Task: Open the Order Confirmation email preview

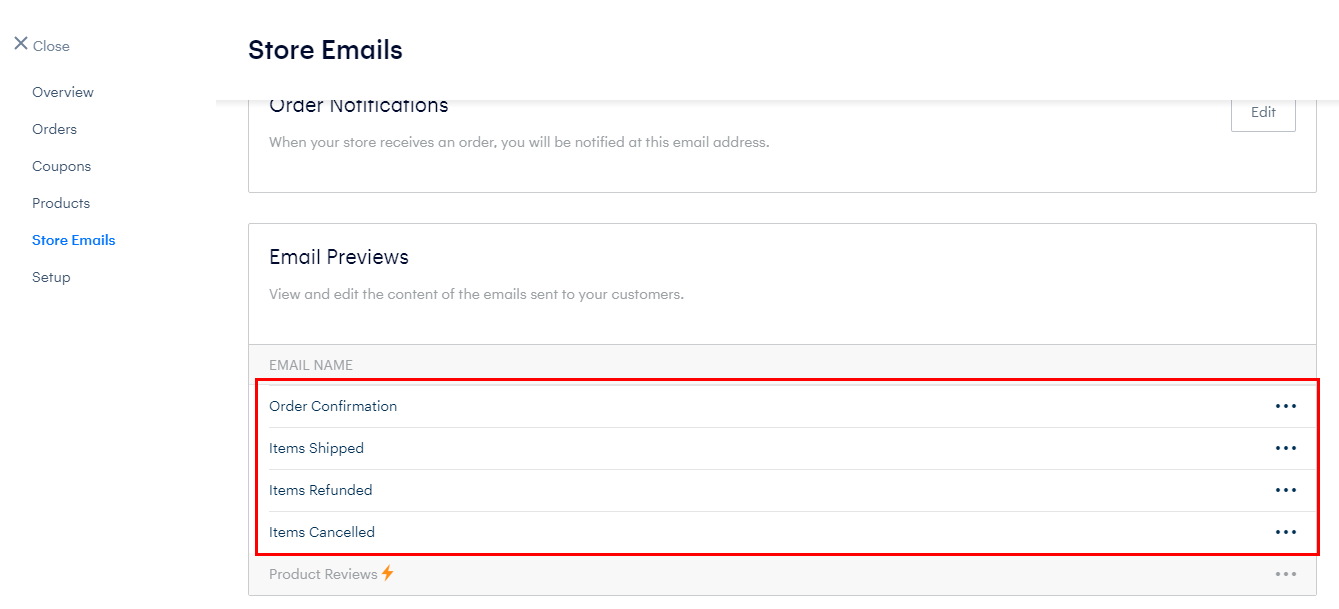Action: pos(333,406)
